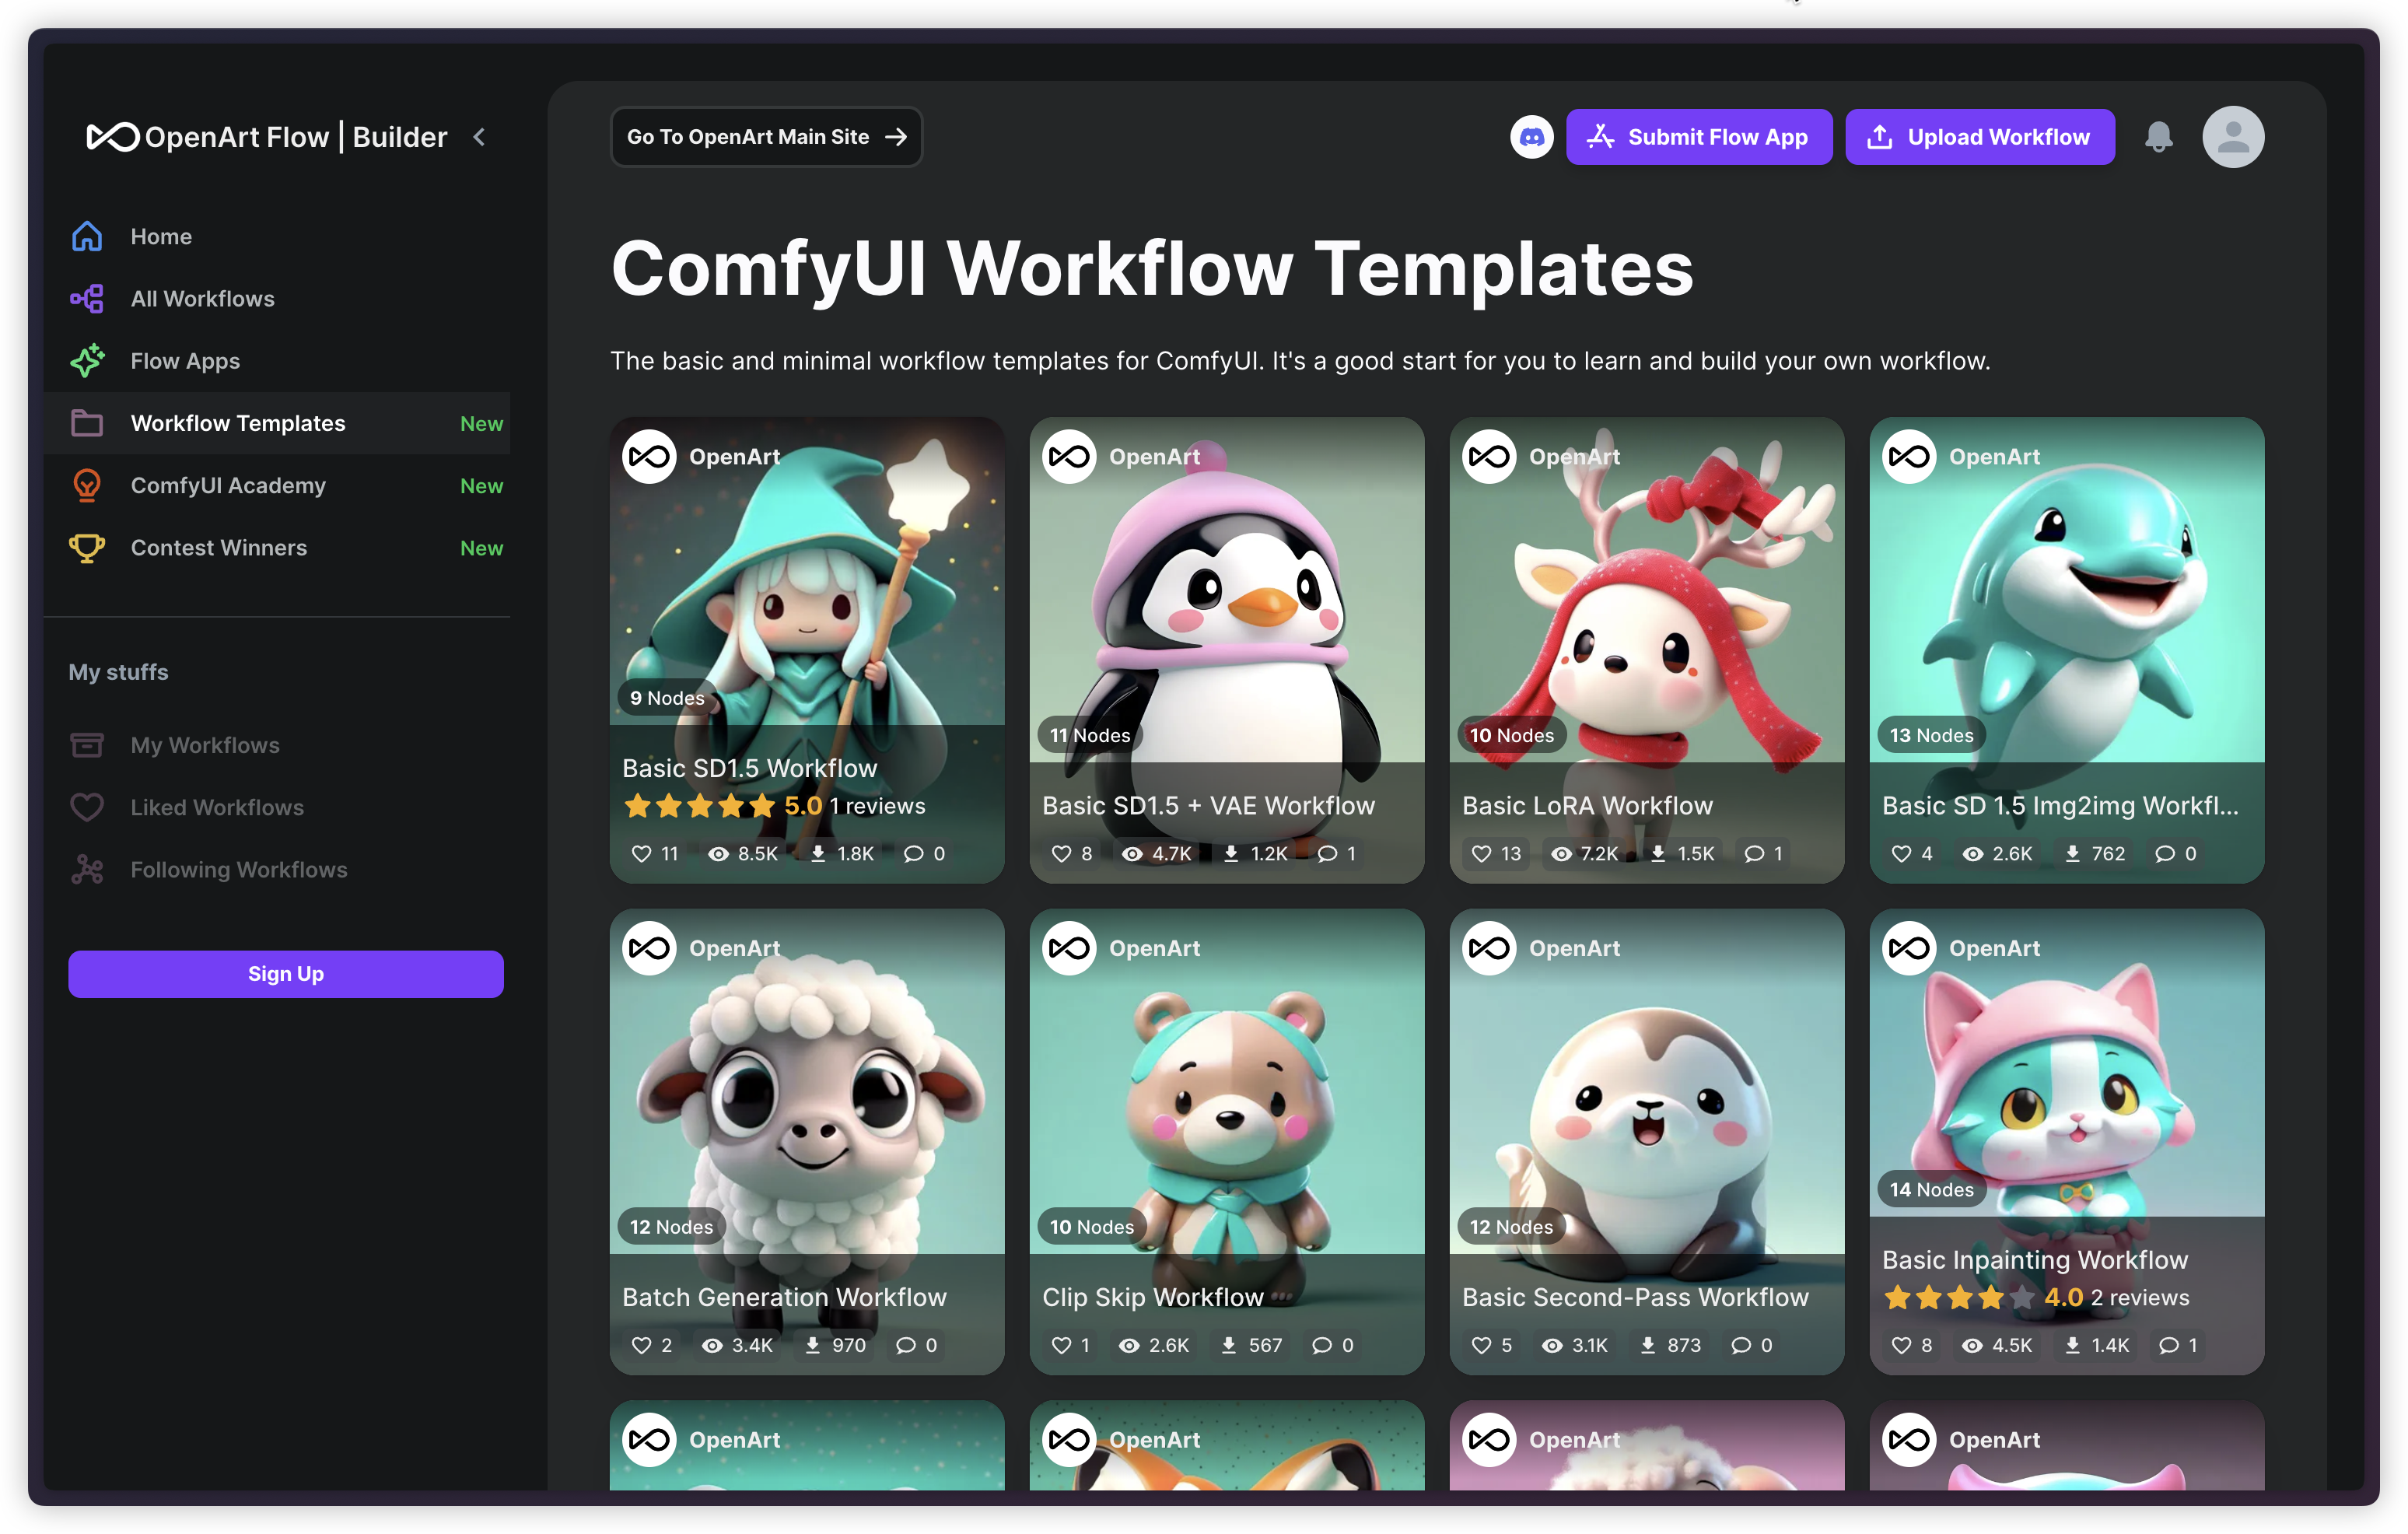Click the Contest Winners trophy icon
Viewport: 2408px width, 1534px height.
[x=87, y=548]
